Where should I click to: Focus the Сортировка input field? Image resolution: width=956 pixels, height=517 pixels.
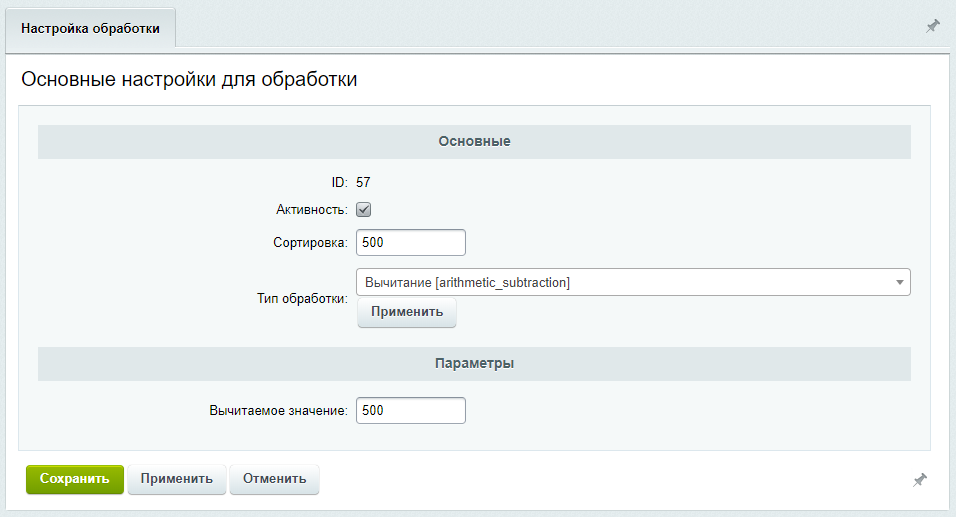[x=410, y=243]
